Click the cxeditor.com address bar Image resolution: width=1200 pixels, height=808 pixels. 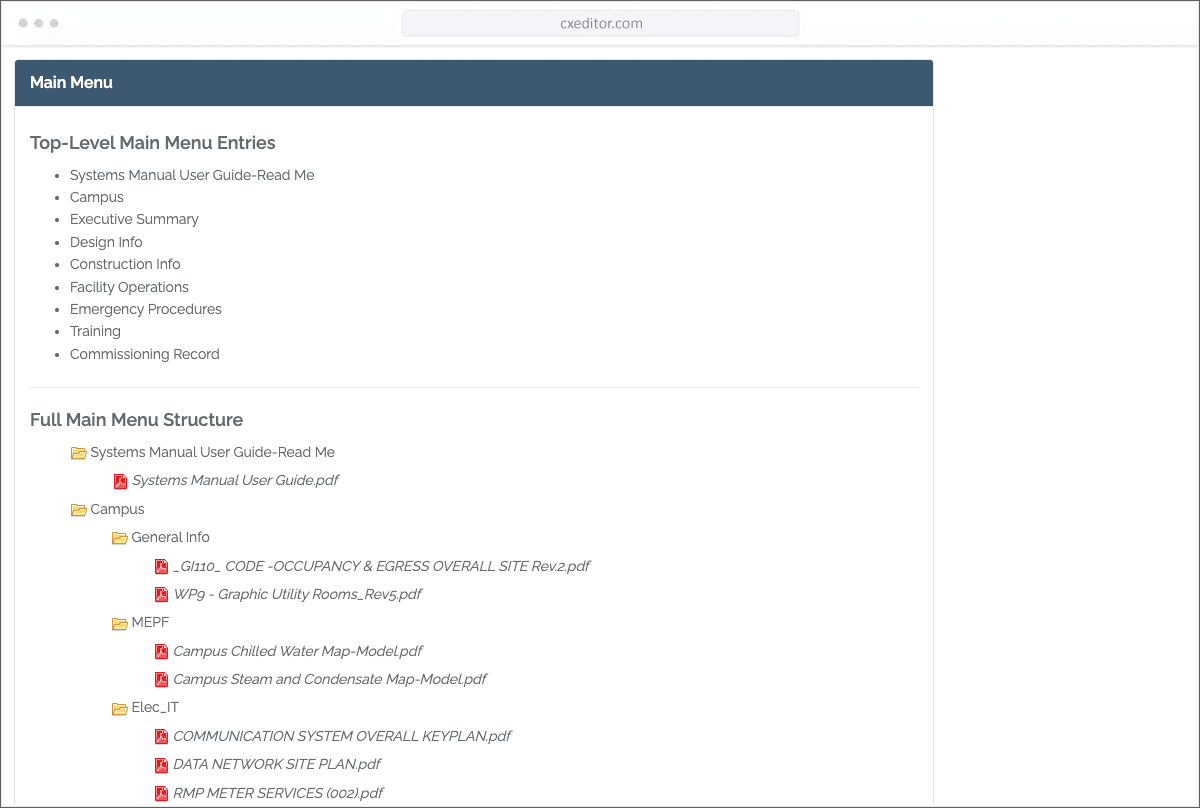(x=600, y=23)
